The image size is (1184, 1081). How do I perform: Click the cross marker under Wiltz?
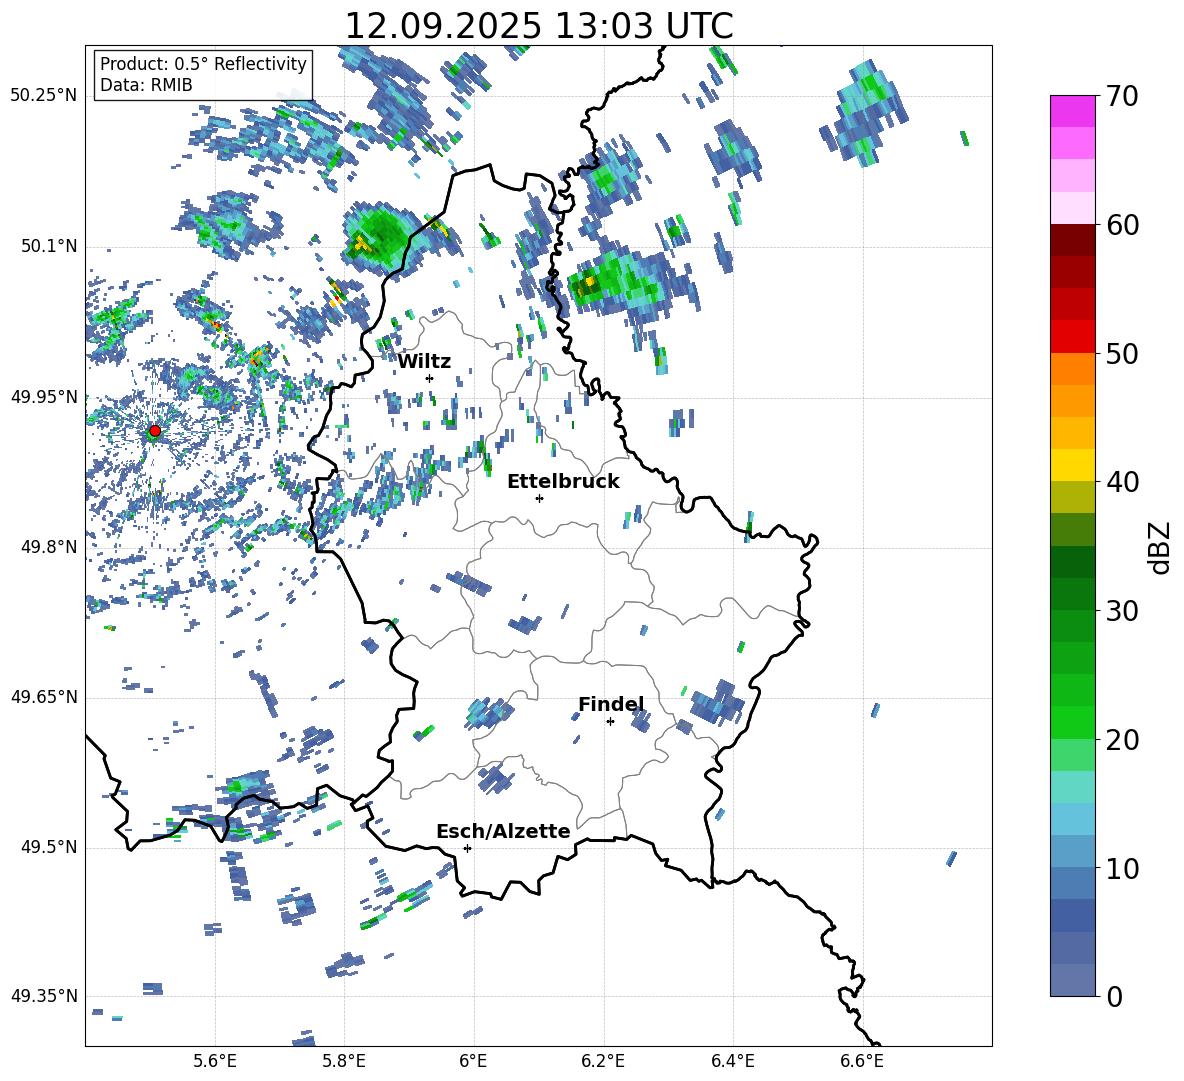(x=430, y=378)
